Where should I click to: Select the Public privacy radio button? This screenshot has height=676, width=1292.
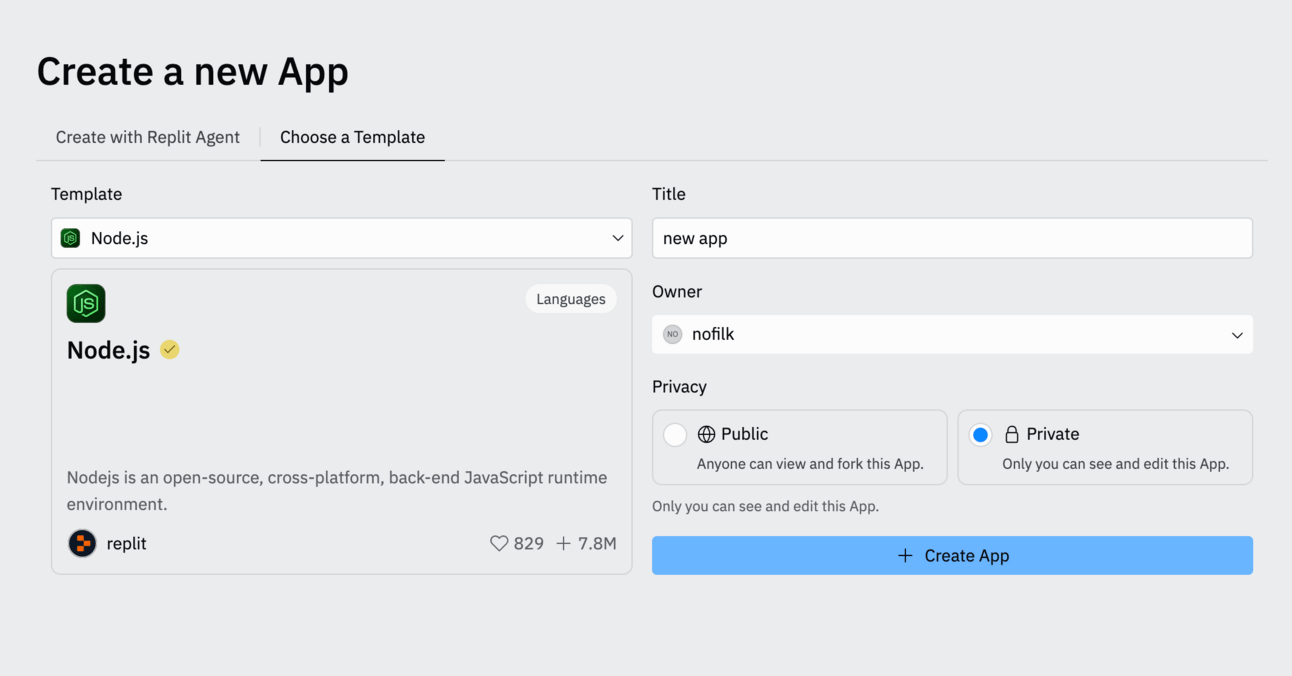[675, 434]
